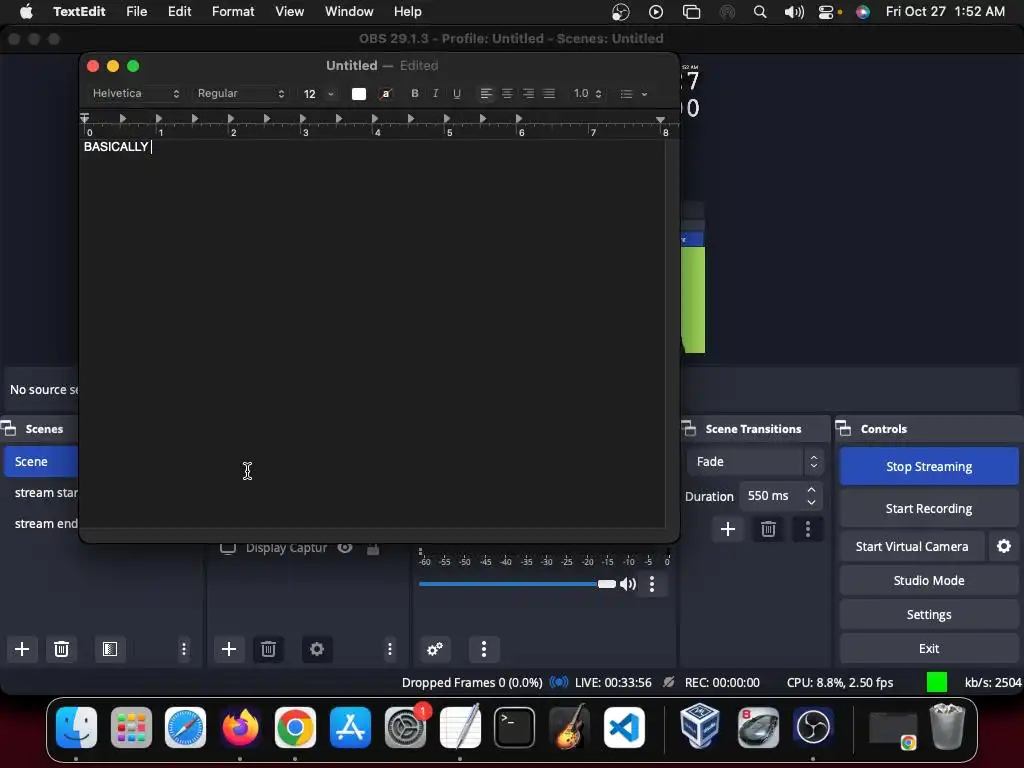Increase transition duration with up arrow

coord(811,489)
